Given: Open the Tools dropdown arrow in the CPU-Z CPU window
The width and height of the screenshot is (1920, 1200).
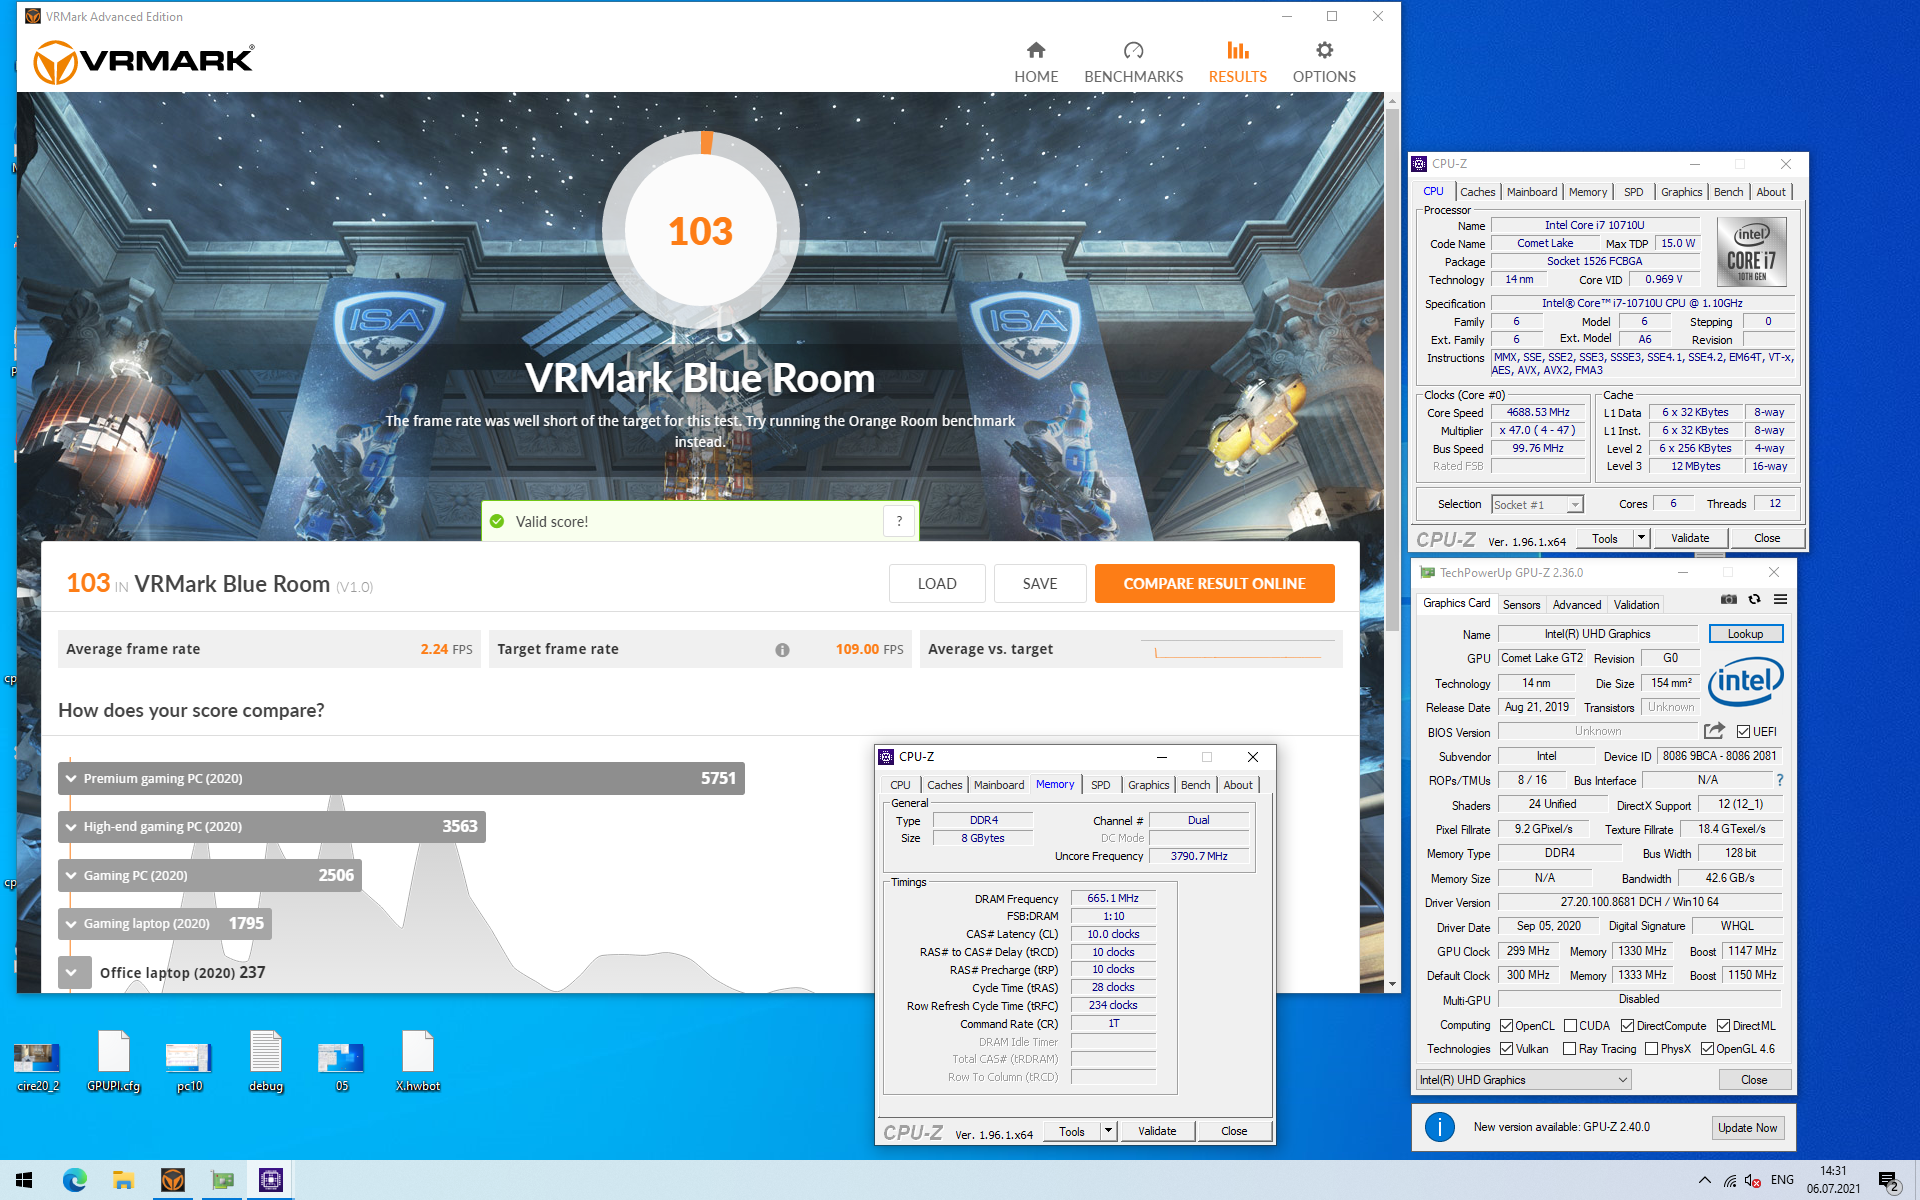Looking at the screenshot, I should [1641, 538].
